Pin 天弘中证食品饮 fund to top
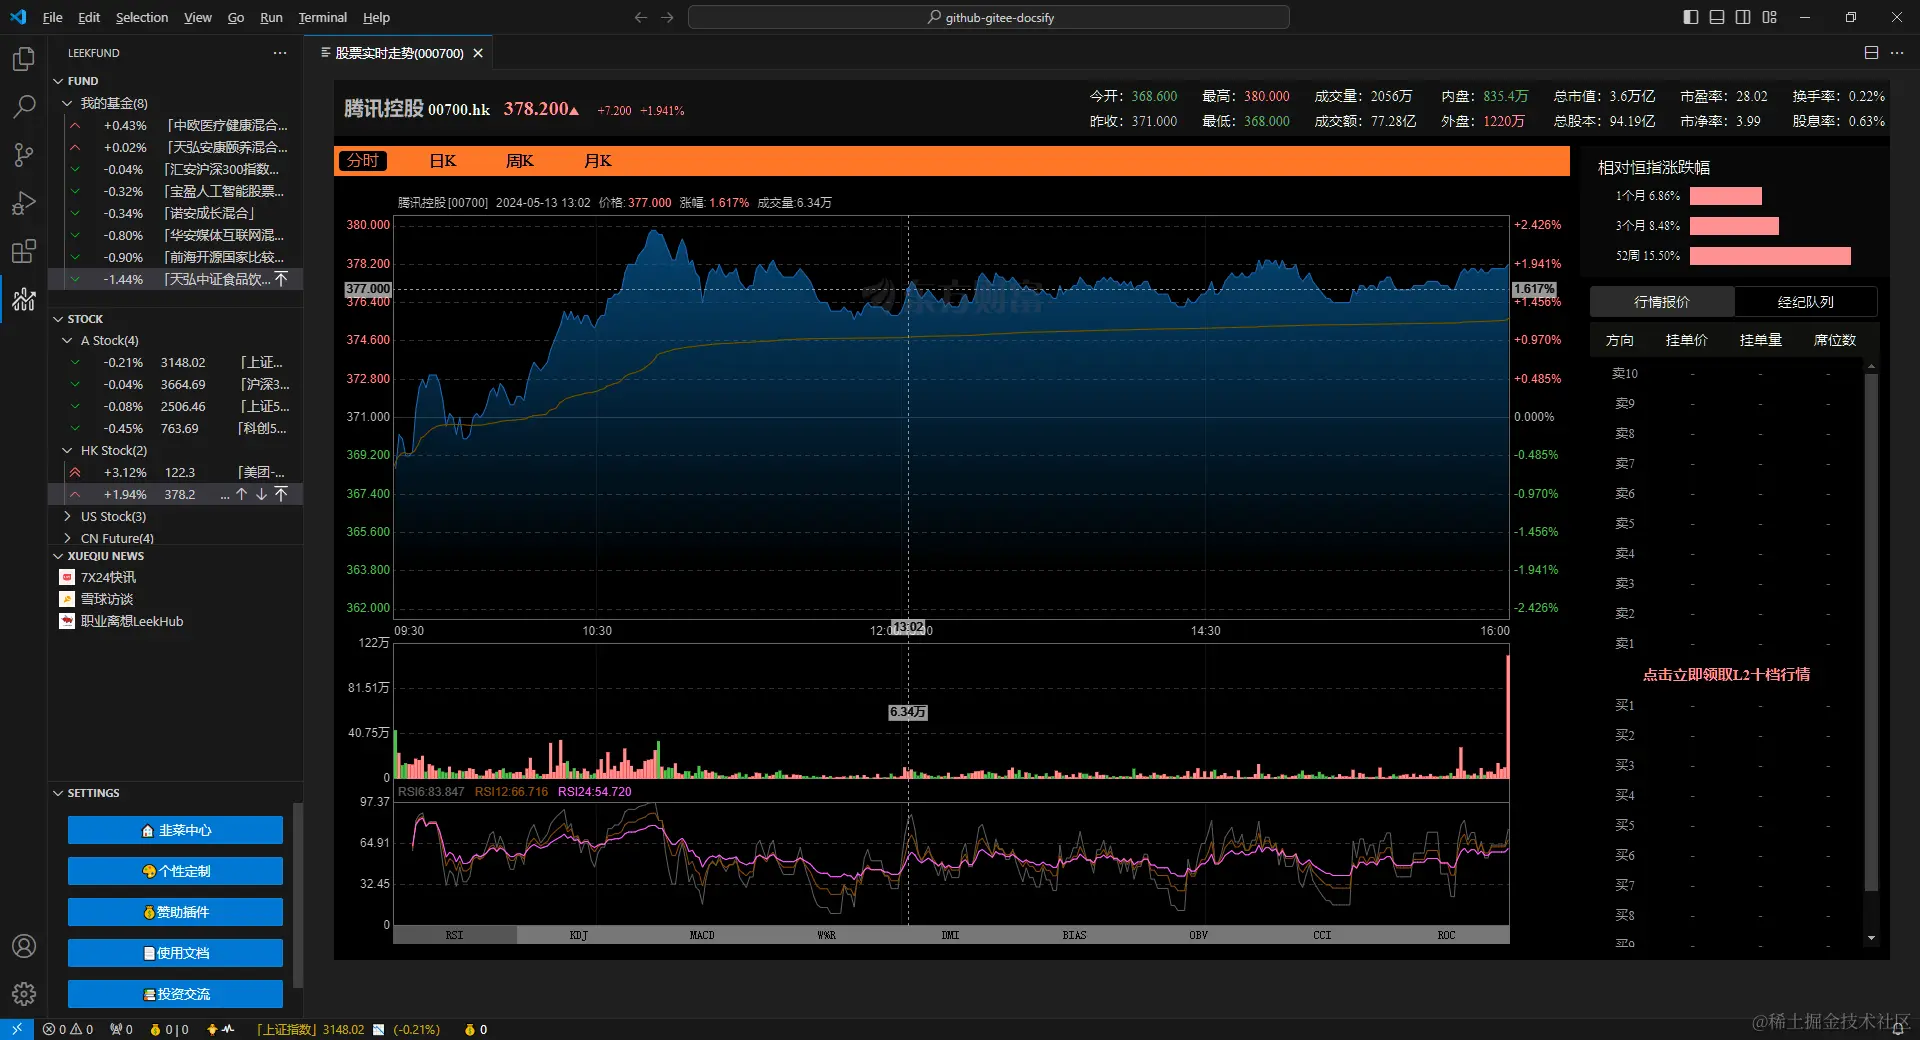The height and width of the screenshot is (1040, 1920). [x=281, y=279]
